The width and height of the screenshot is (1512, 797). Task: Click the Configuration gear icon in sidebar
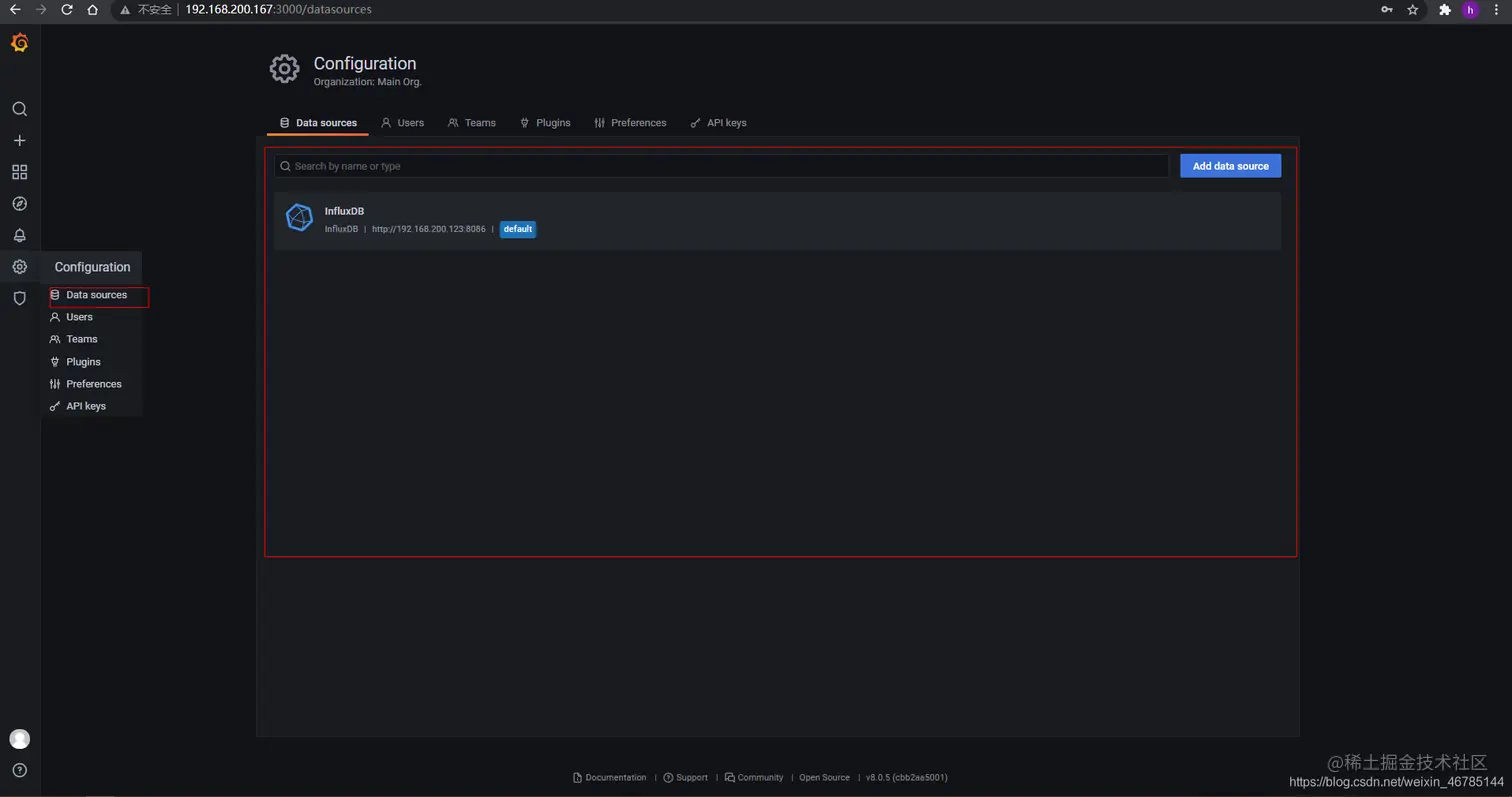pos(19,267)
